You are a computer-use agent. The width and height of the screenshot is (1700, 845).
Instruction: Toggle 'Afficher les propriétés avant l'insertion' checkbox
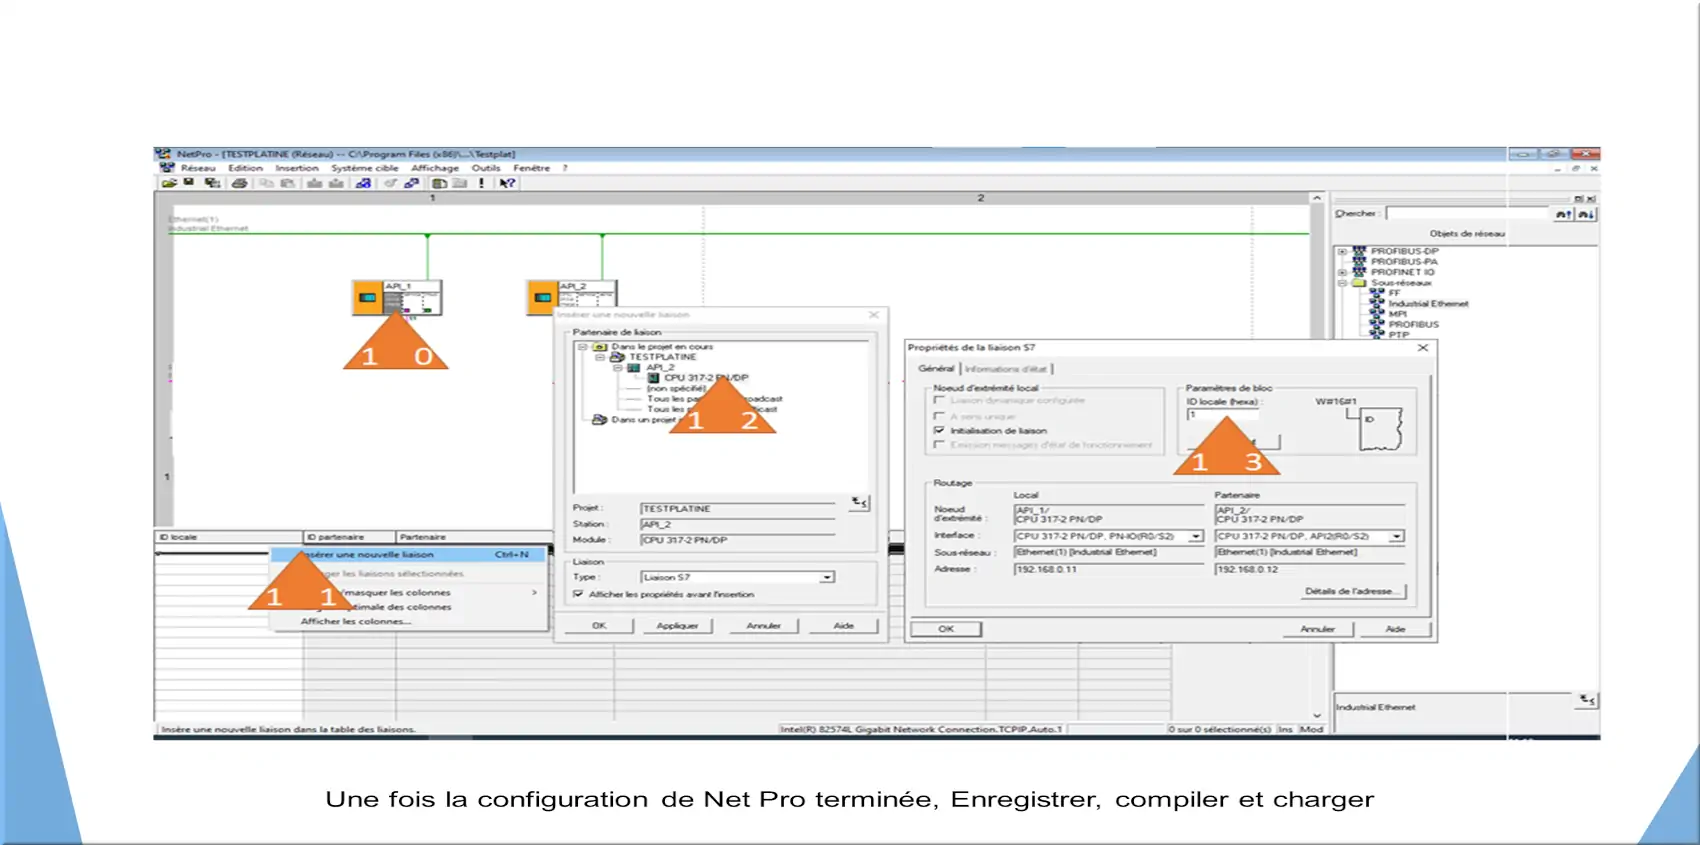click(x=578, y=594)
